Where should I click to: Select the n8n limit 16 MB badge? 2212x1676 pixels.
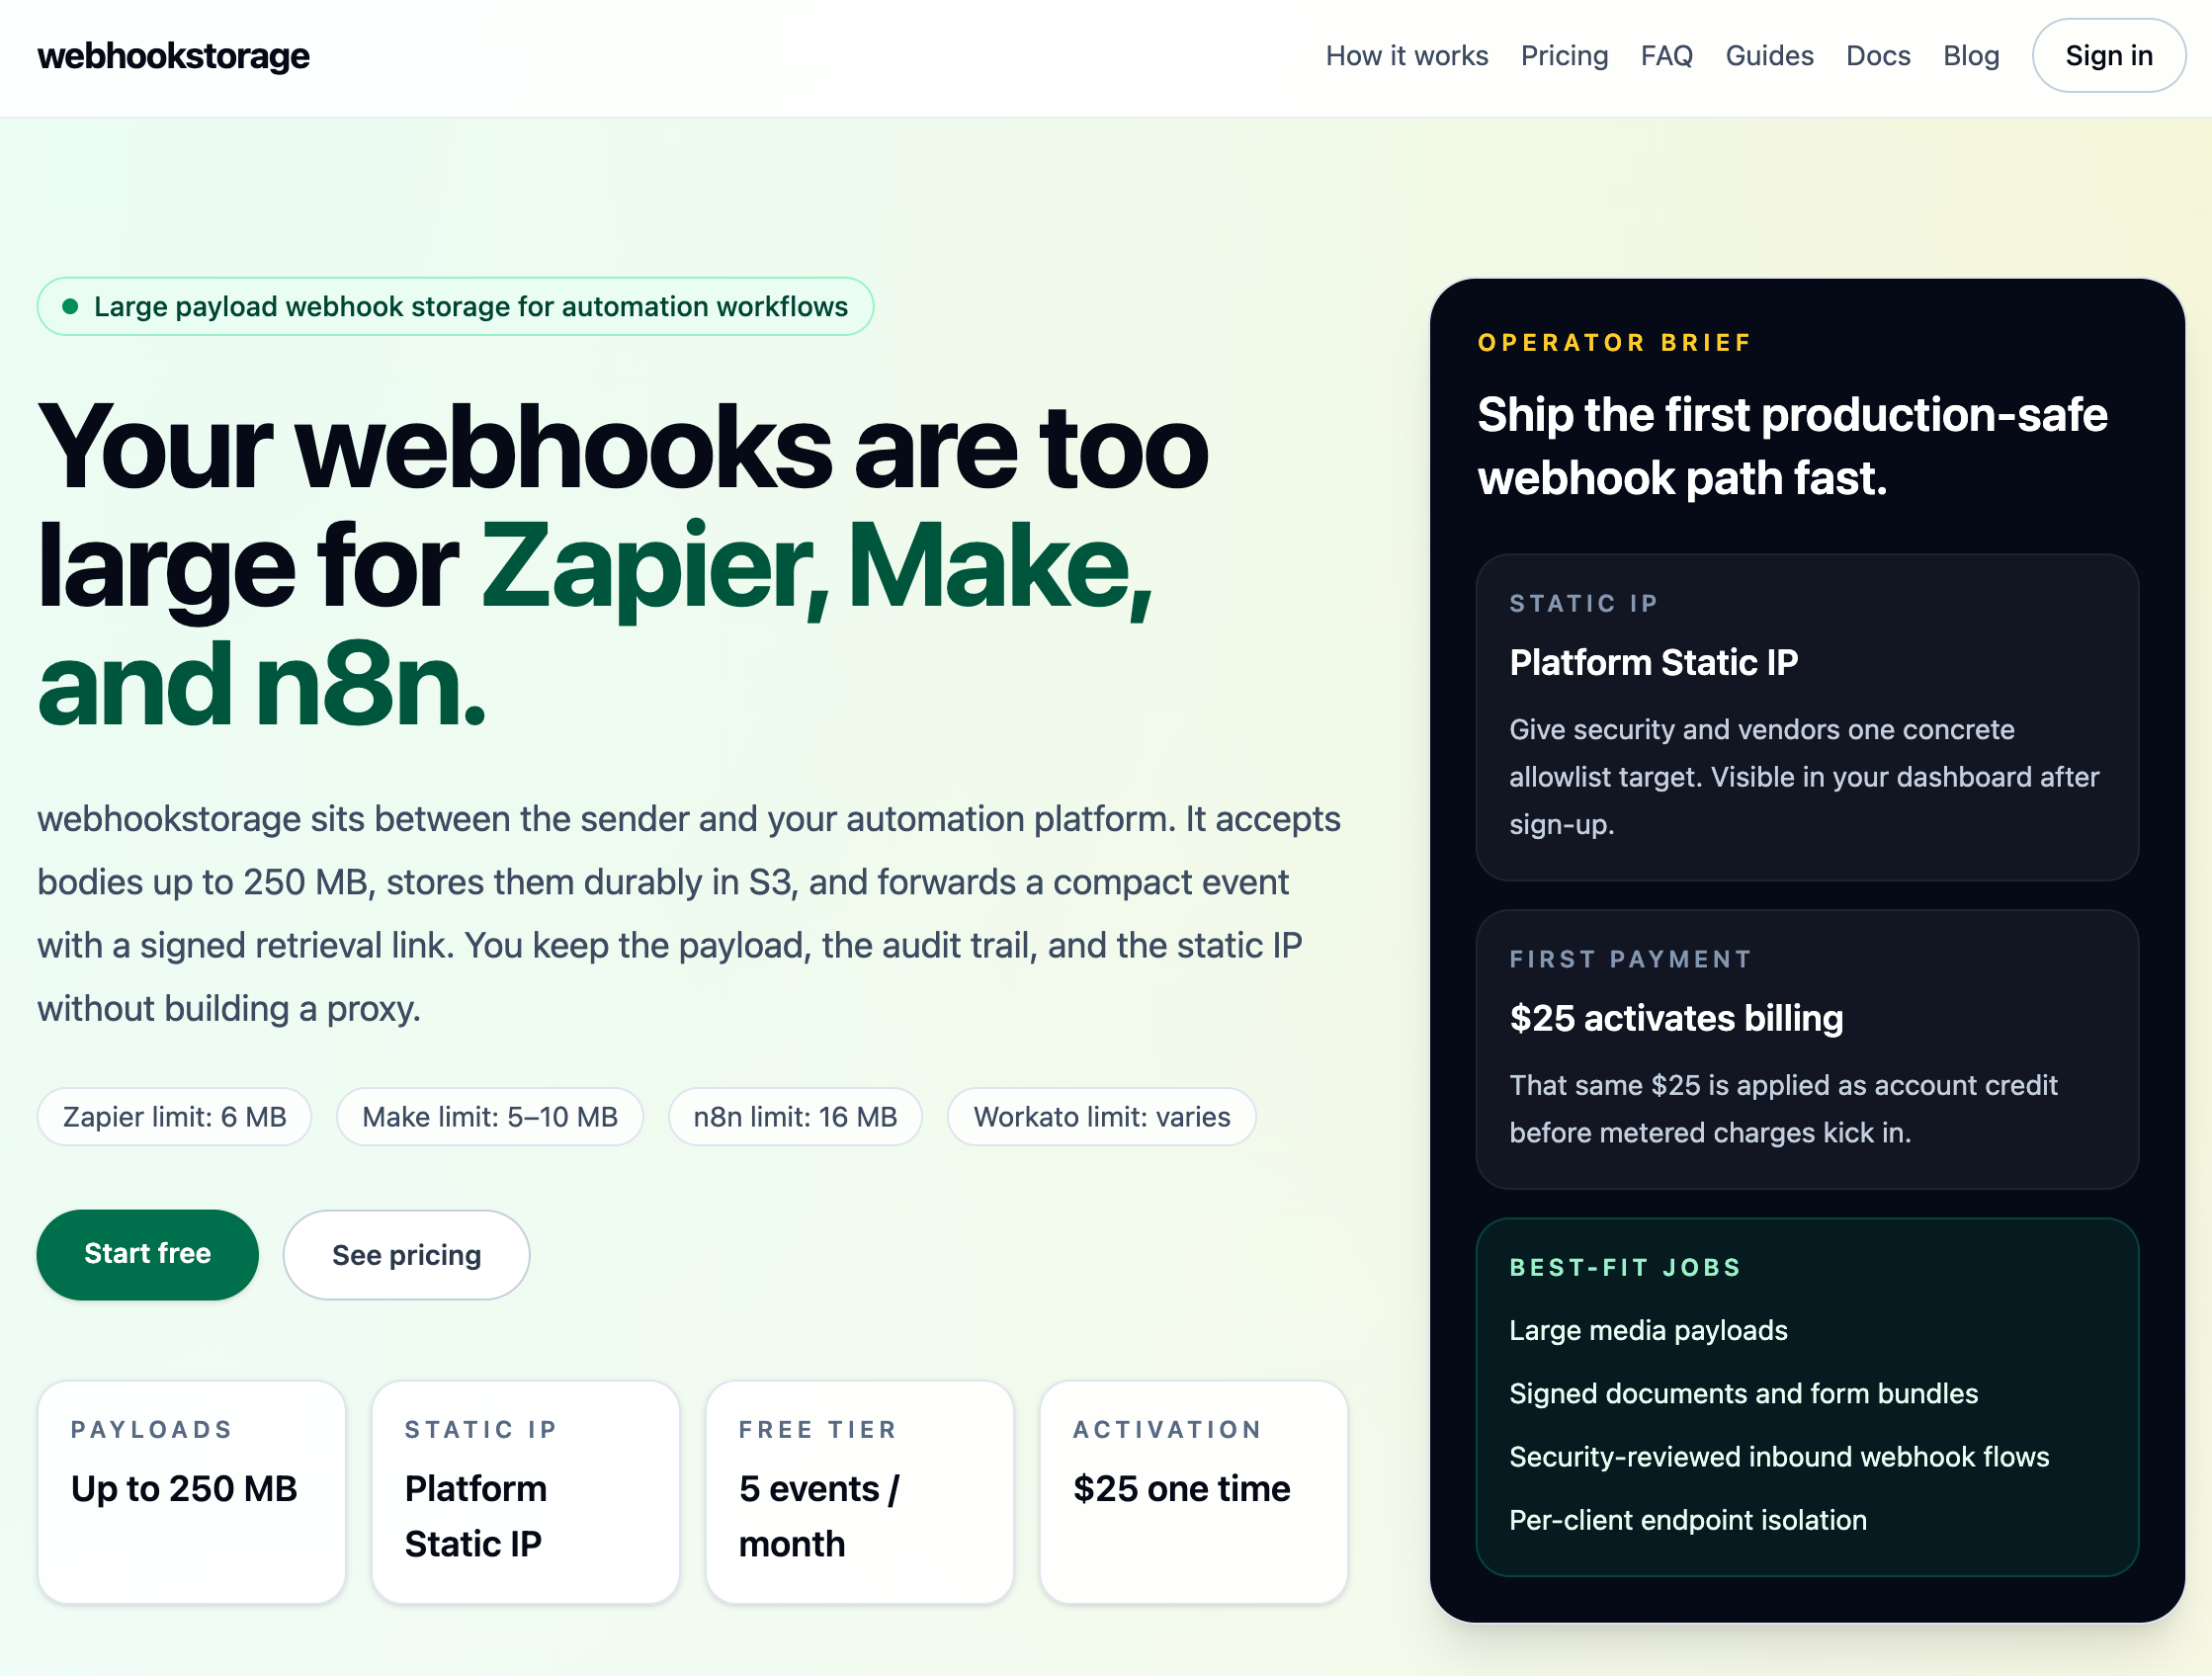[795, 1117]
